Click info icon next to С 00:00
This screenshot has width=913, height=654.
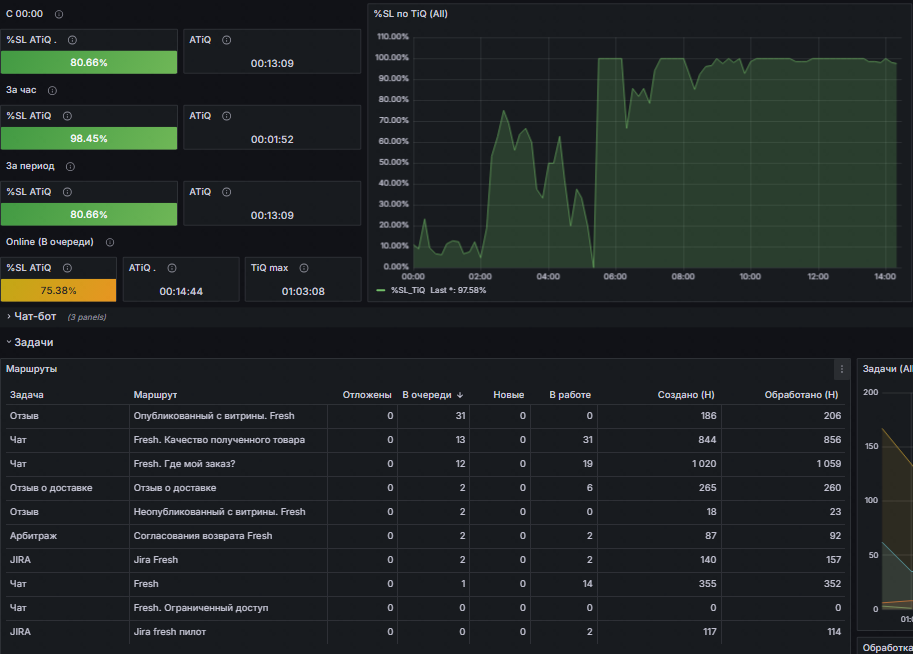coord(59,14)
